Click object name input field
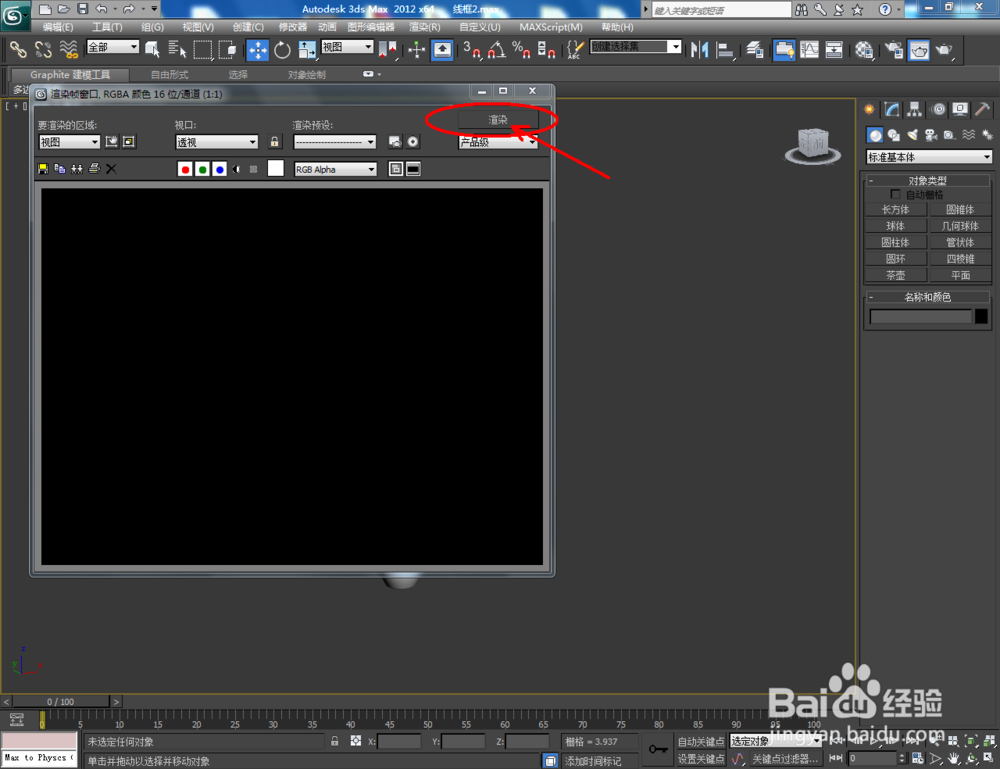1000x769 pixels. point(920,316)
